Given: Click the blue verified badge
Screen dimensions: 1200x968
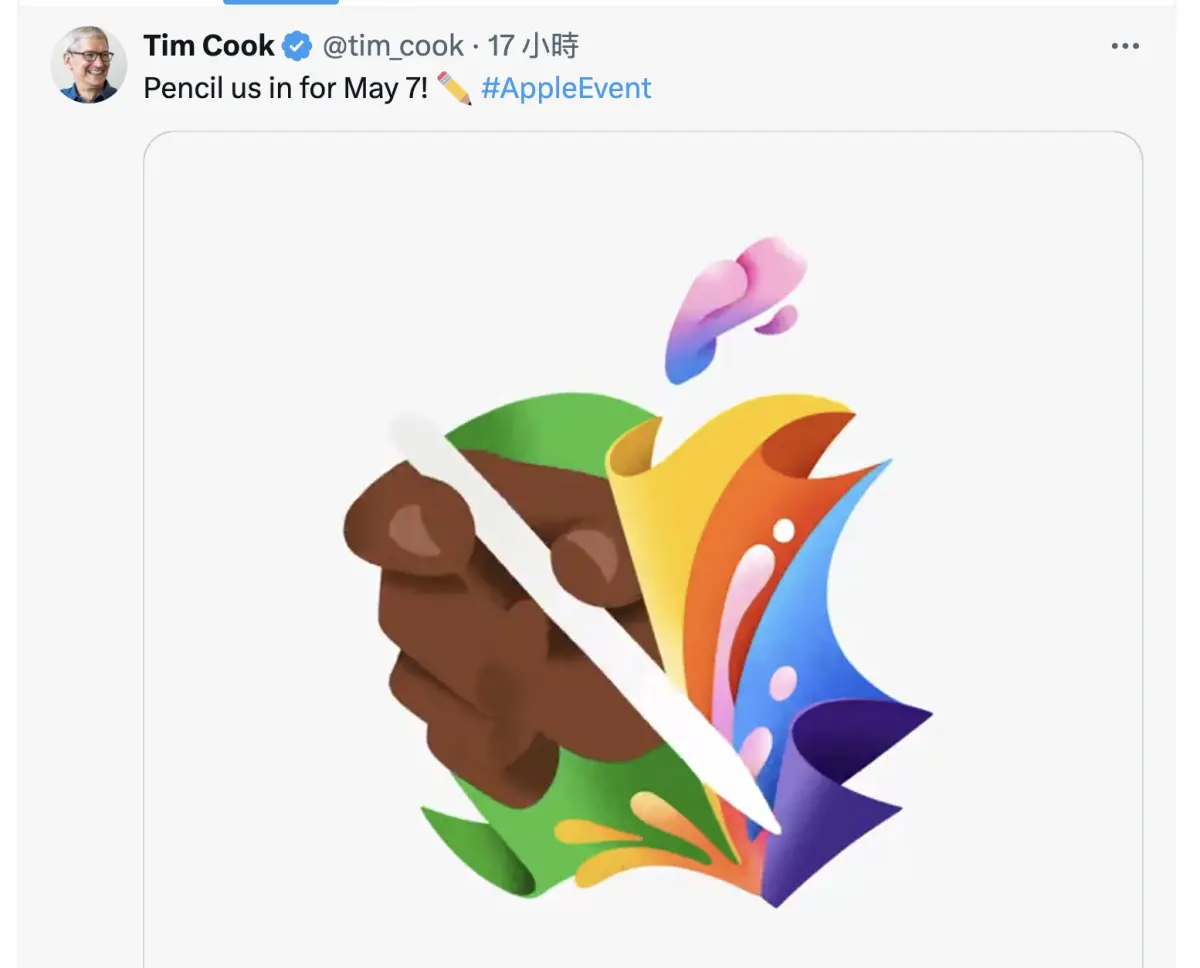Looking at the screenshot, I should click(x=297, y=46).
